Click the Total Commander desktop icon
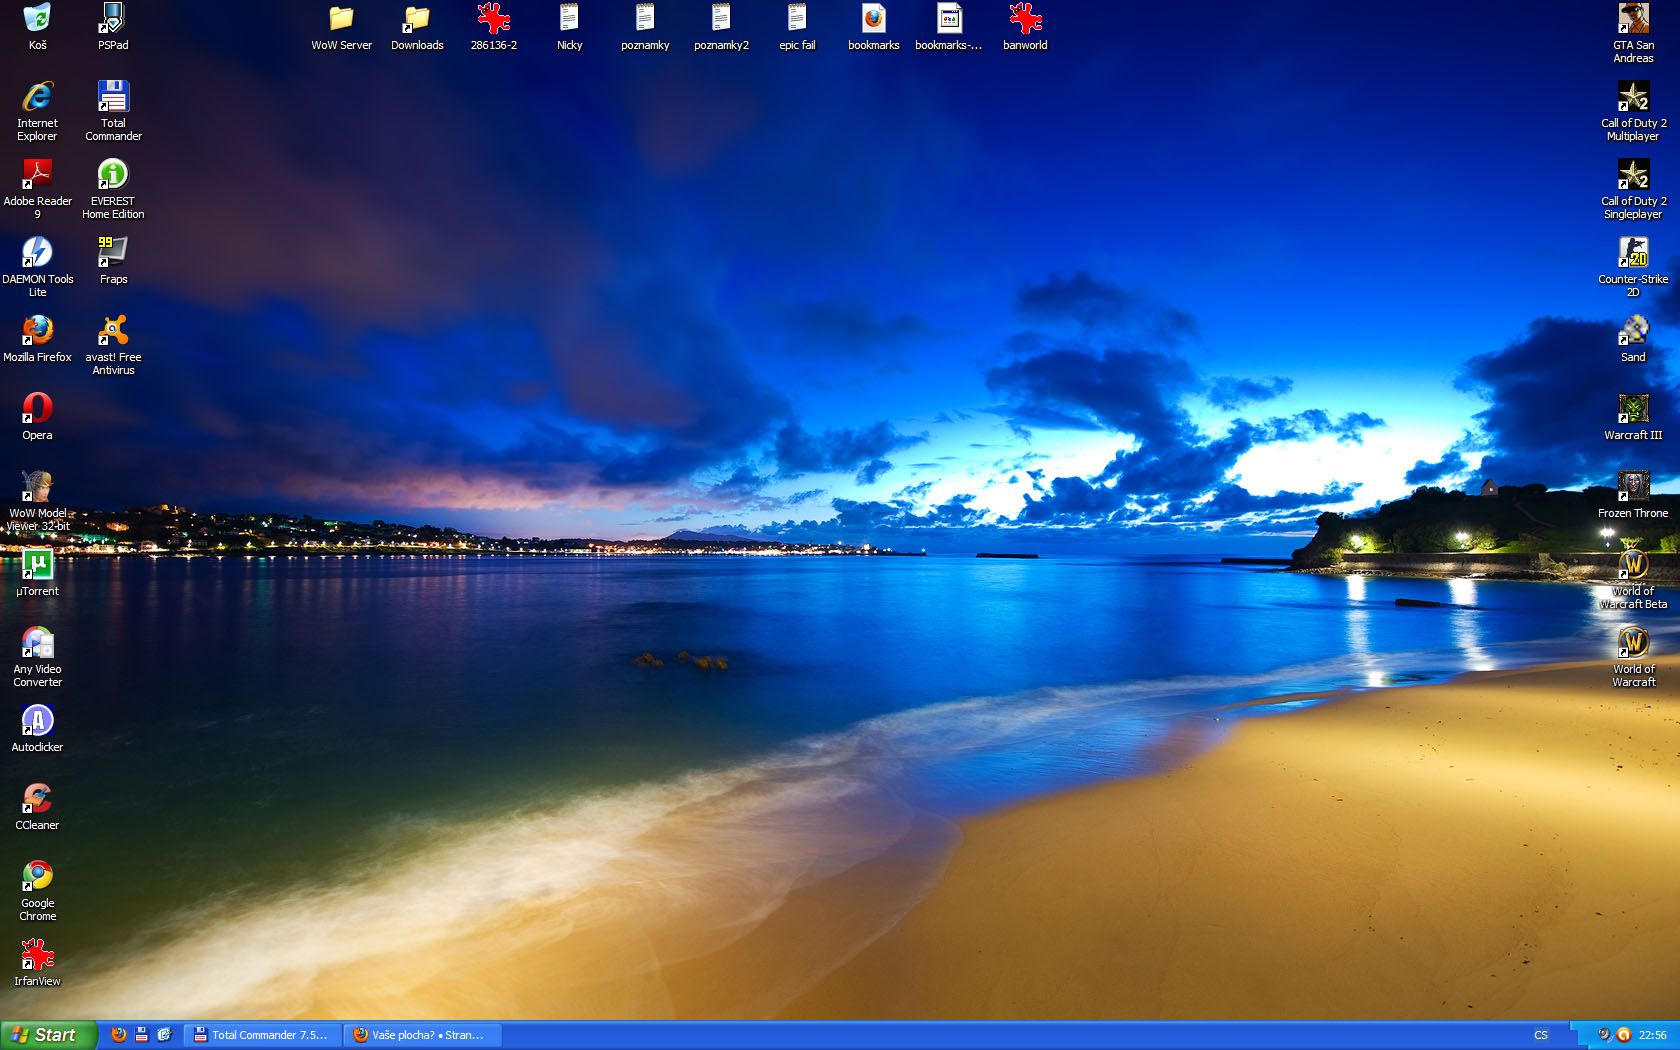Viewport: 1680px width, 1050px height. click(x=113, y=98)
